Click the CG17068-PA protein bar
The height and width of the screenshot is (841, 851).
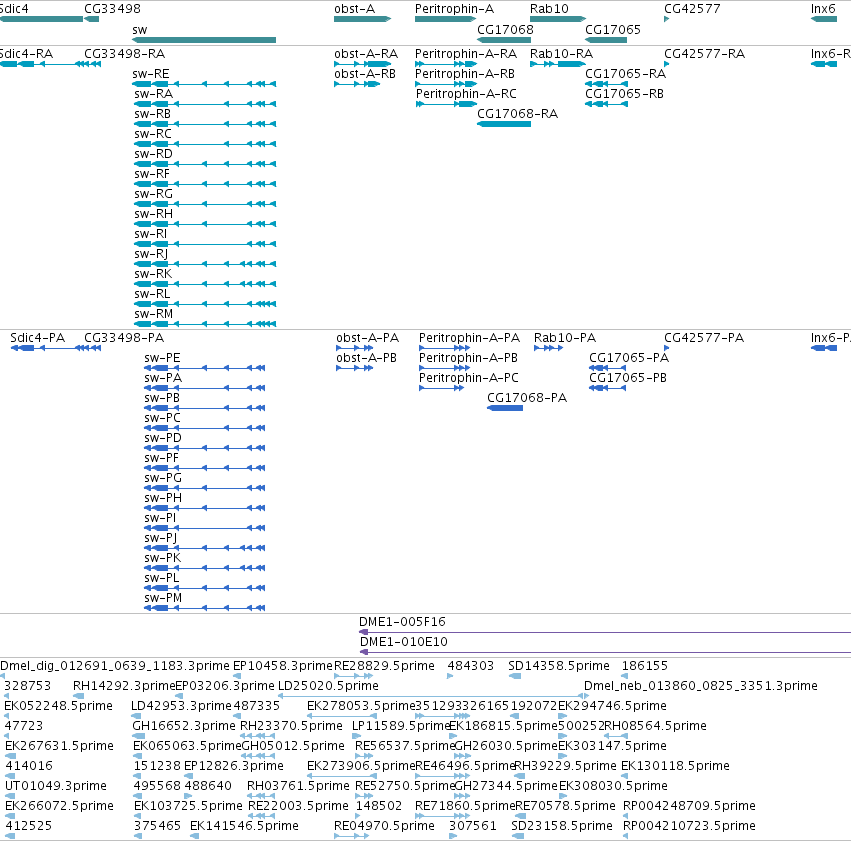point(505,408)
